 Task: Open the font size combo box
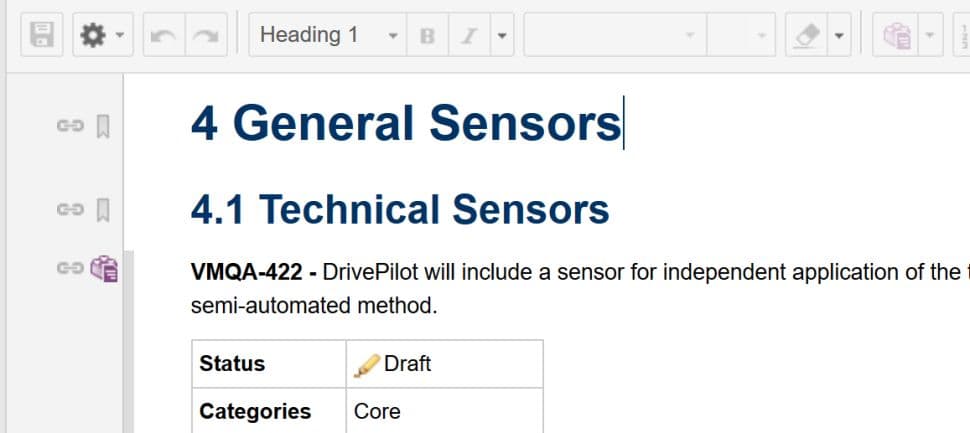(741, 36)
